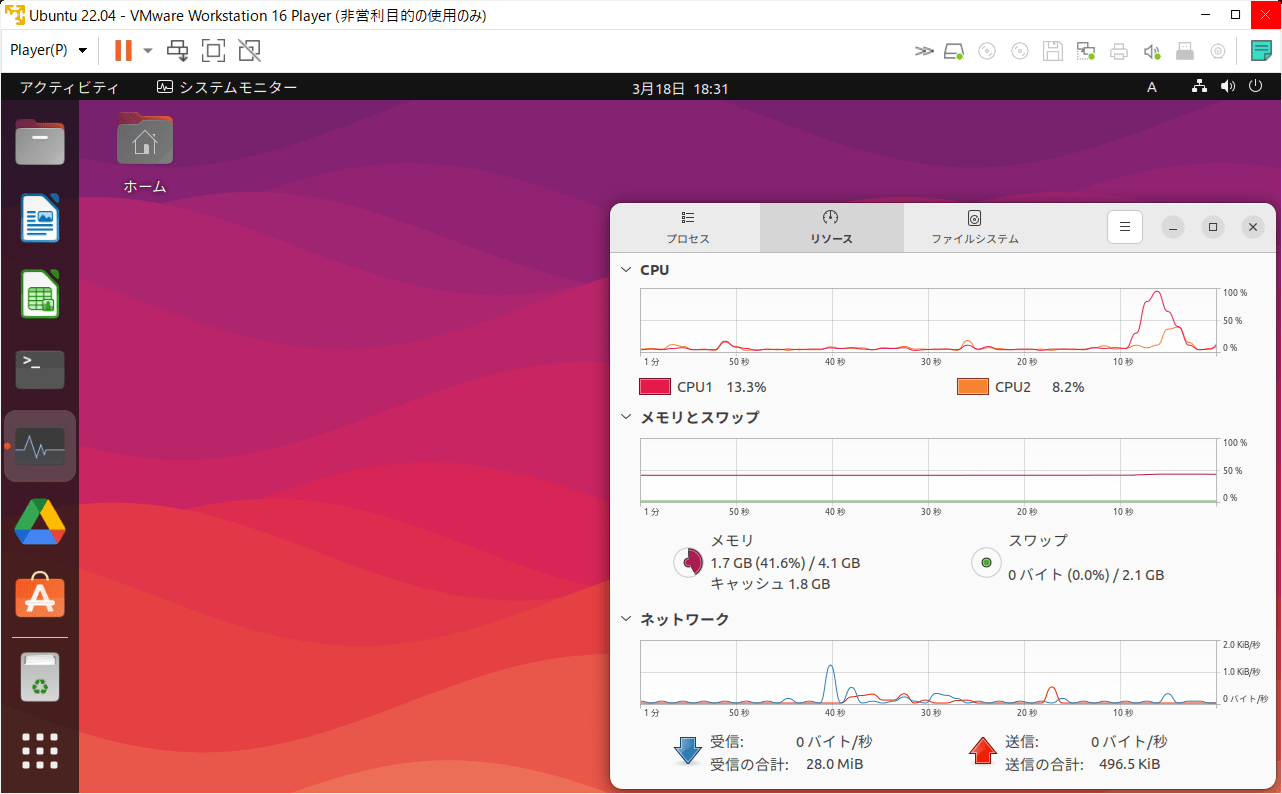Launch LibreOffice Writer from the dock
This screenshot has width=1282, height=794.
coord(40,218)
